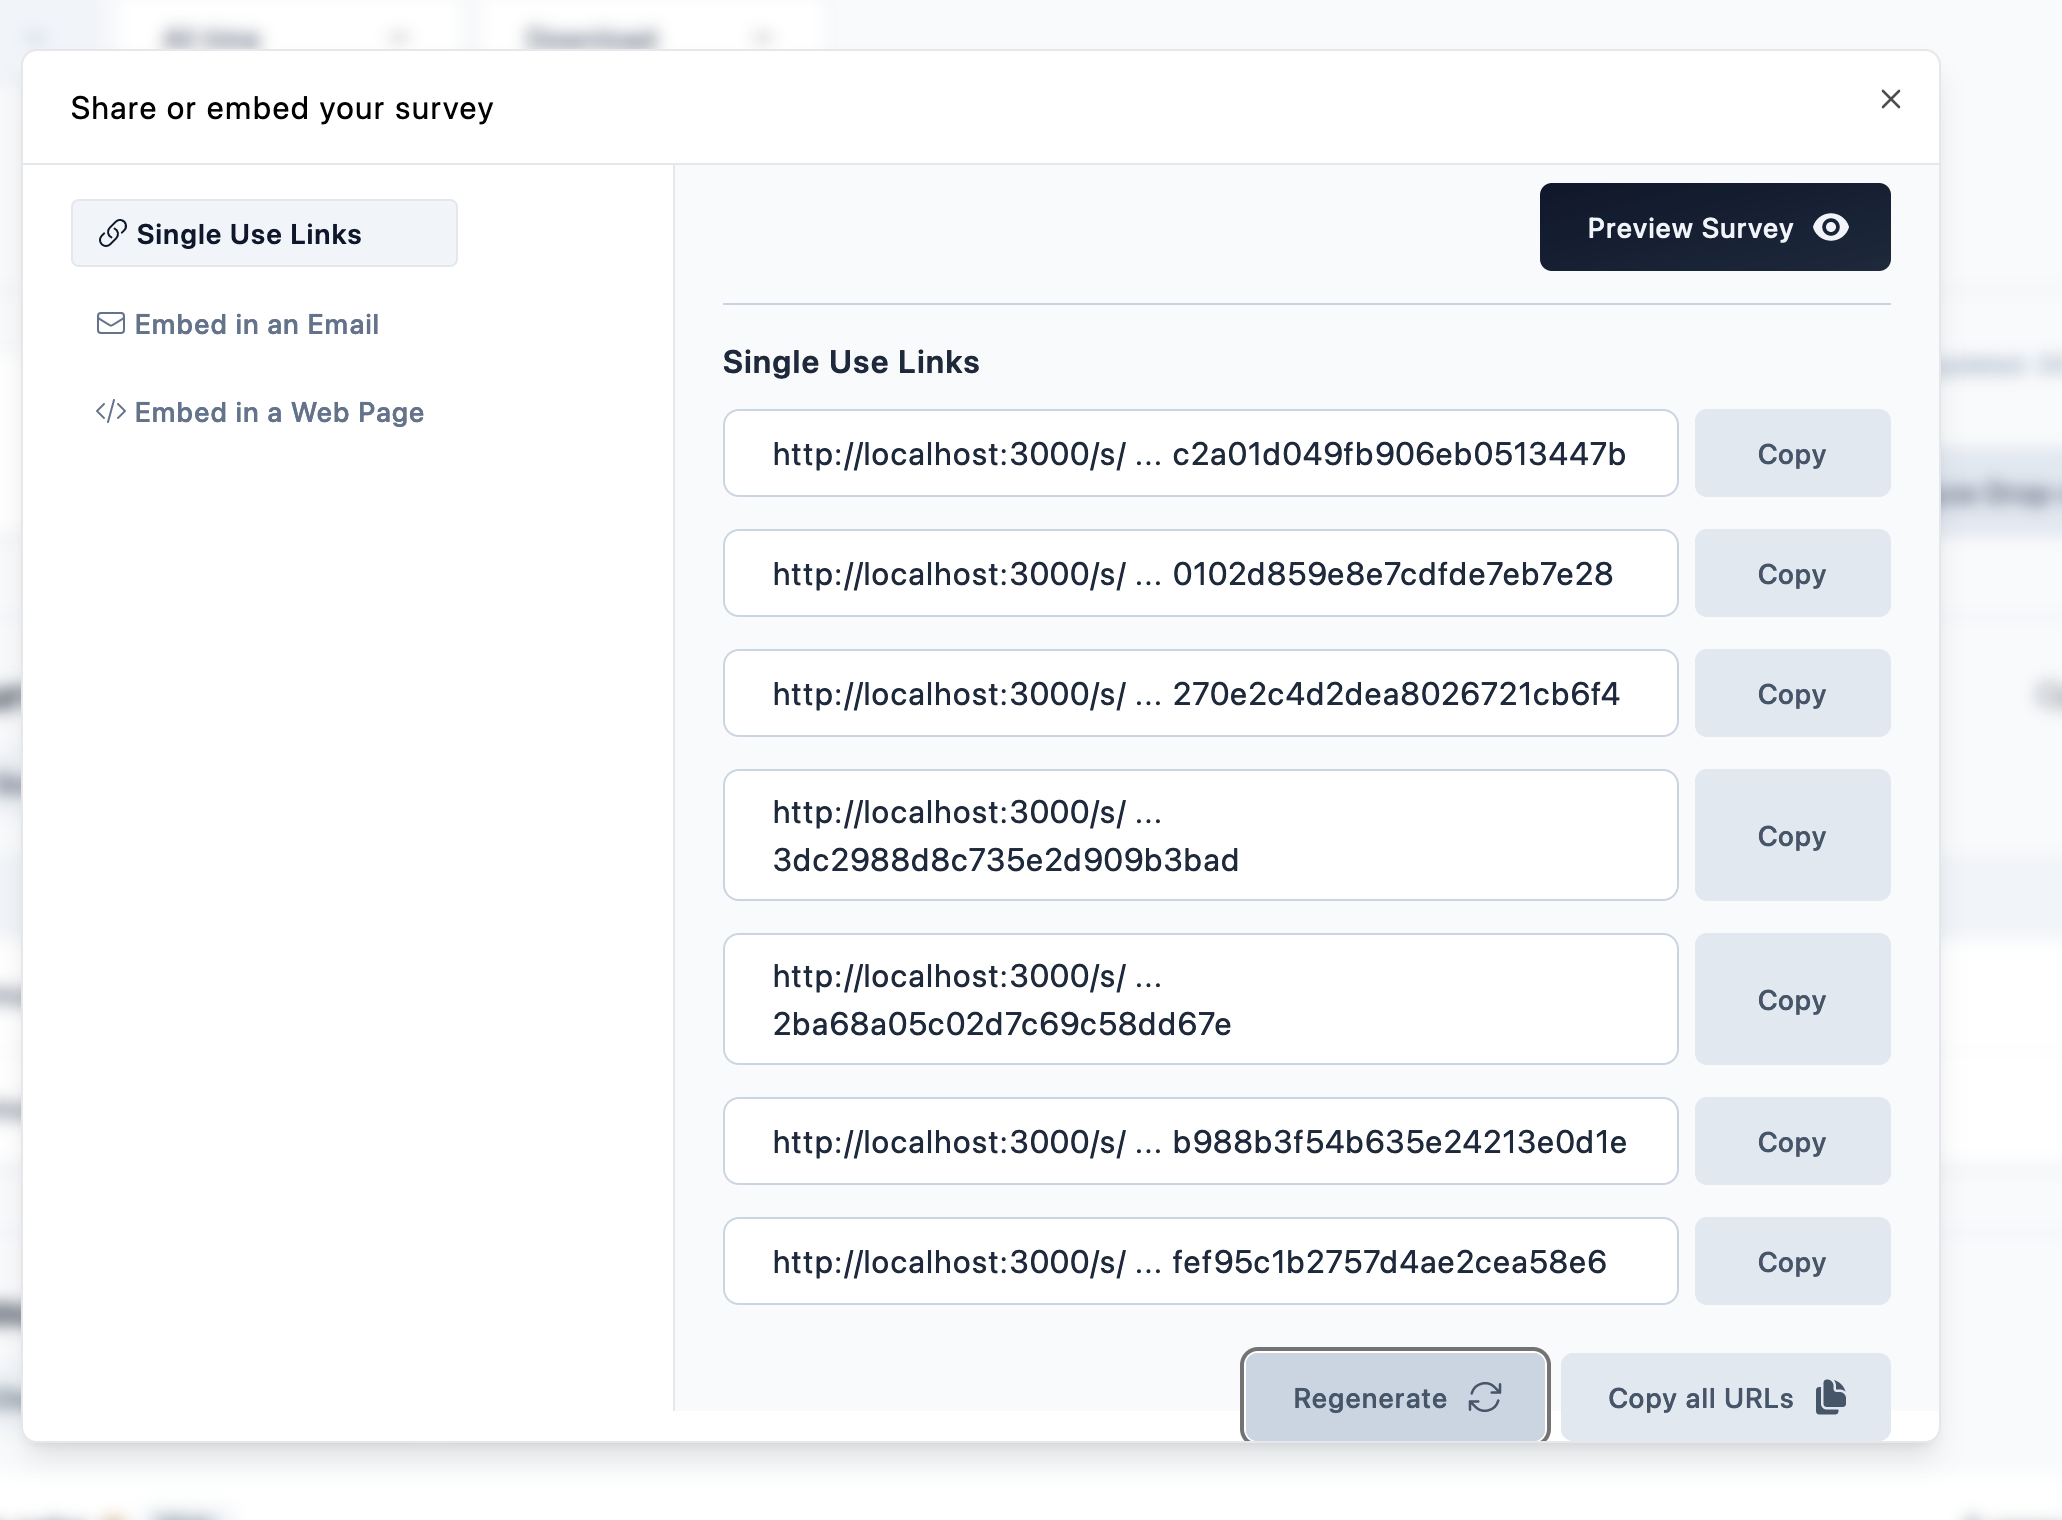The image size is (2062, 1520).
Task: Switch to Embed in an Email section
Action: click(x=257, y=323)
